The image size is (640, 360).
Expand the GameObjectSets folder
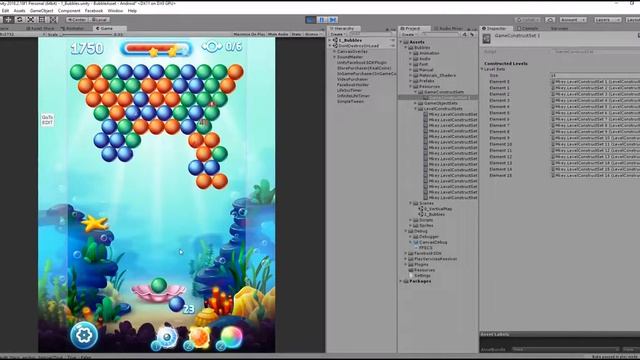(x=416, y=103)
